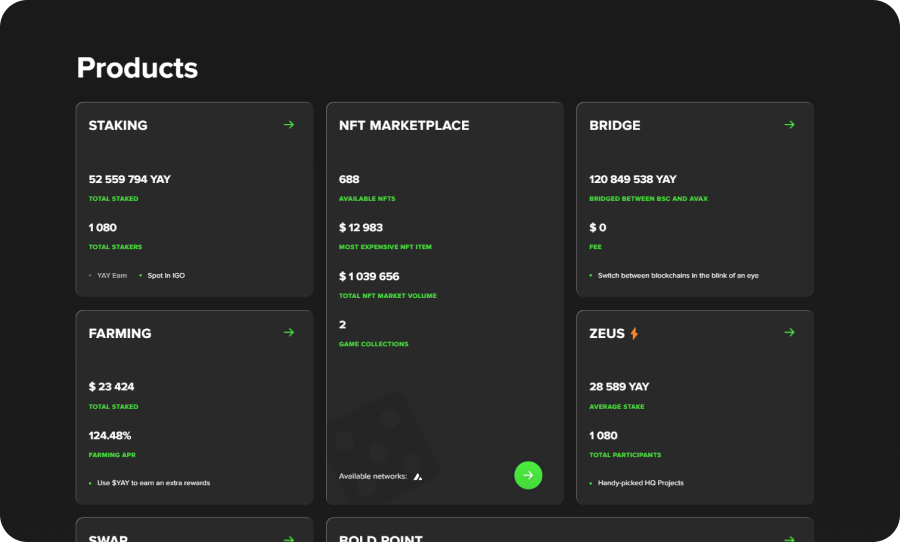Click the orange lightning bolt beside ZEUS

click(x=634, y=334)
